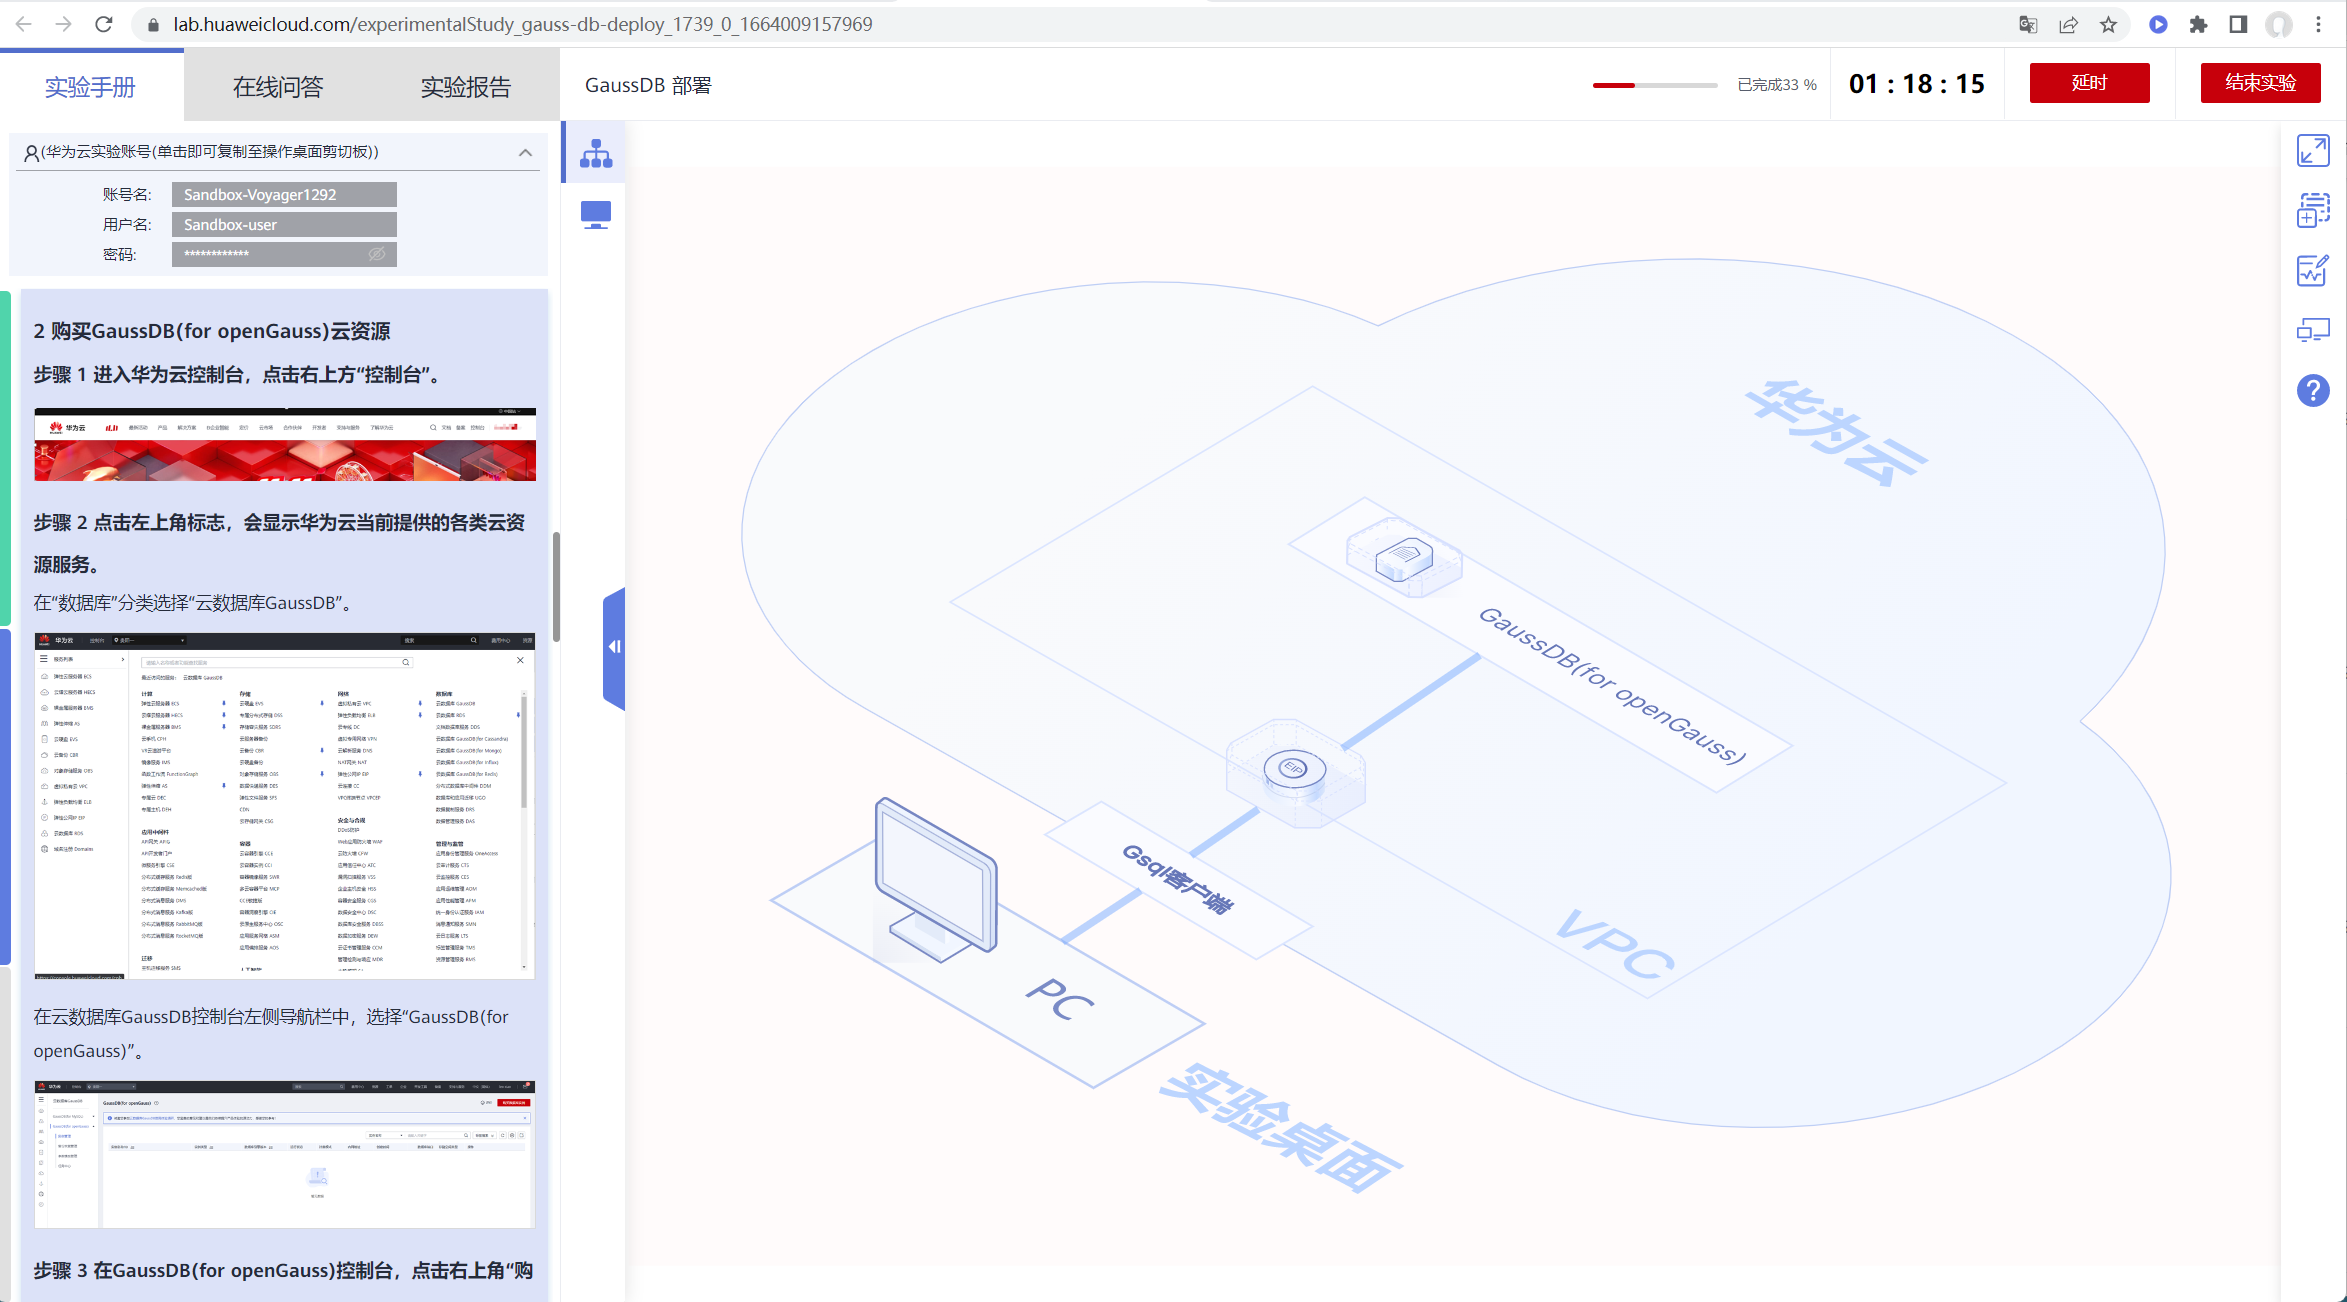This screenshot has height=1302, width=2347.
Task: Click the browser bookmark star icon
Action: click(2108, 24)
